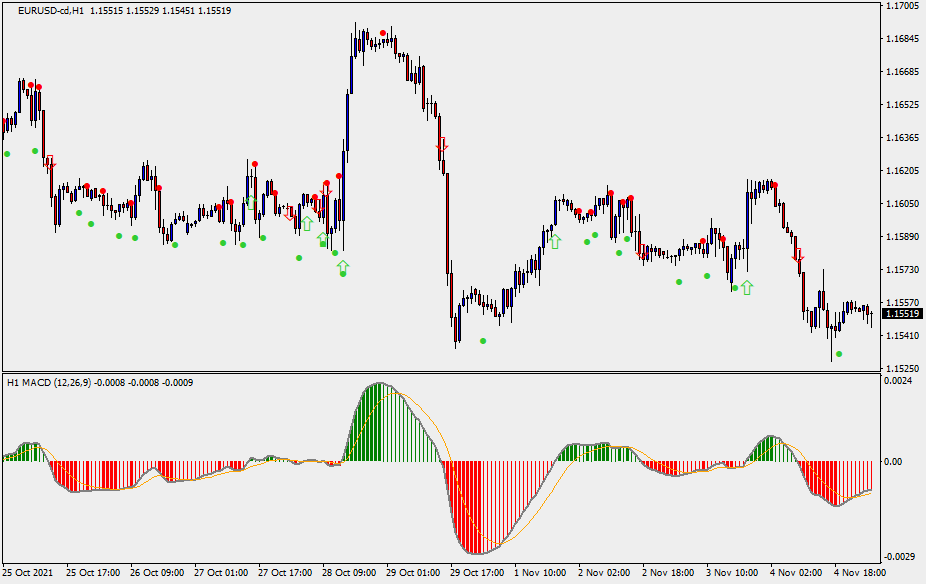Select the rightmost green dot on the chart

pos(839,354)
